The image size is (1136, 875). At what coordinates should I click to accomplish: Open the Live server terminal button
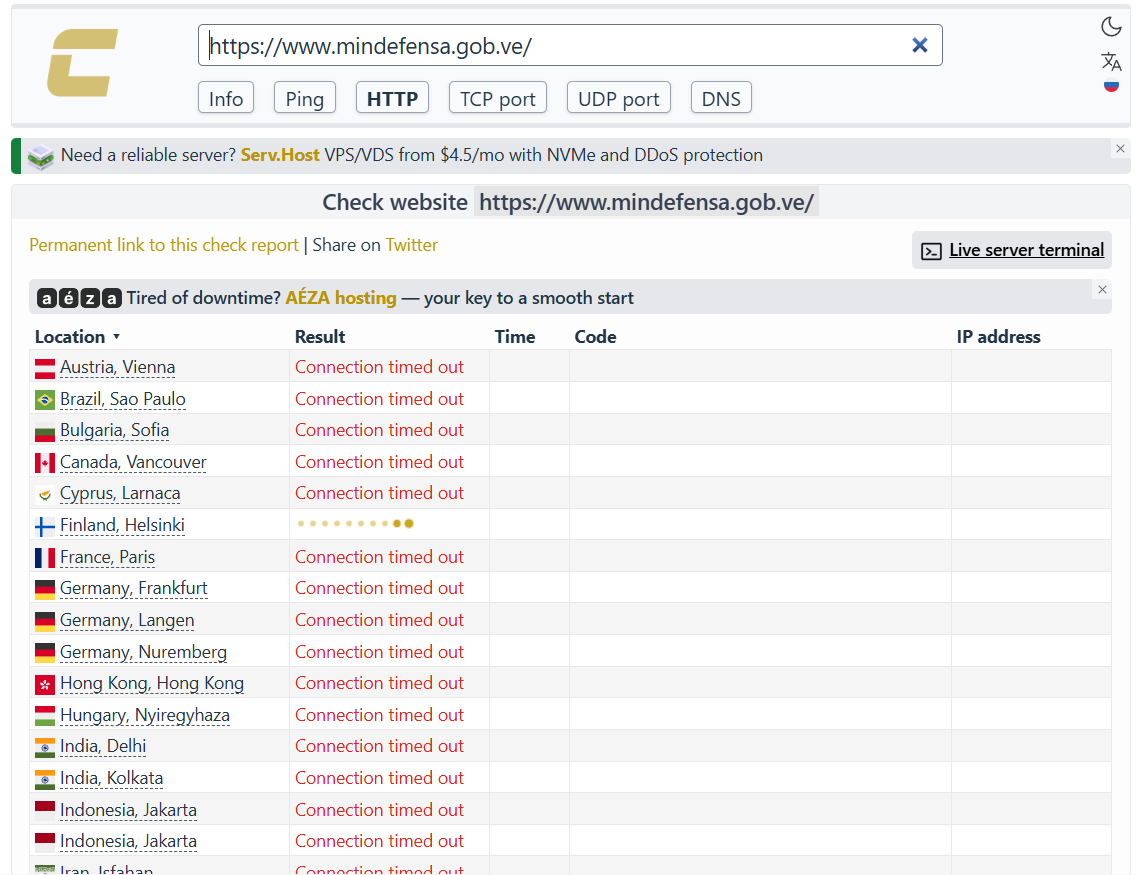tap(1011, 250)
